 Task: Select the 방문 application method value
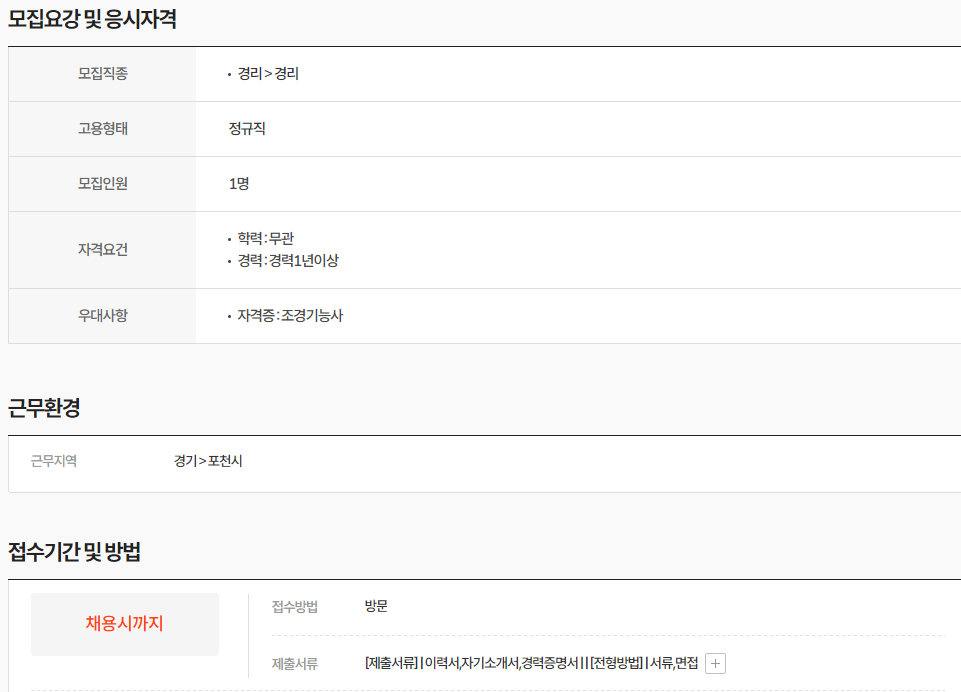376,606
